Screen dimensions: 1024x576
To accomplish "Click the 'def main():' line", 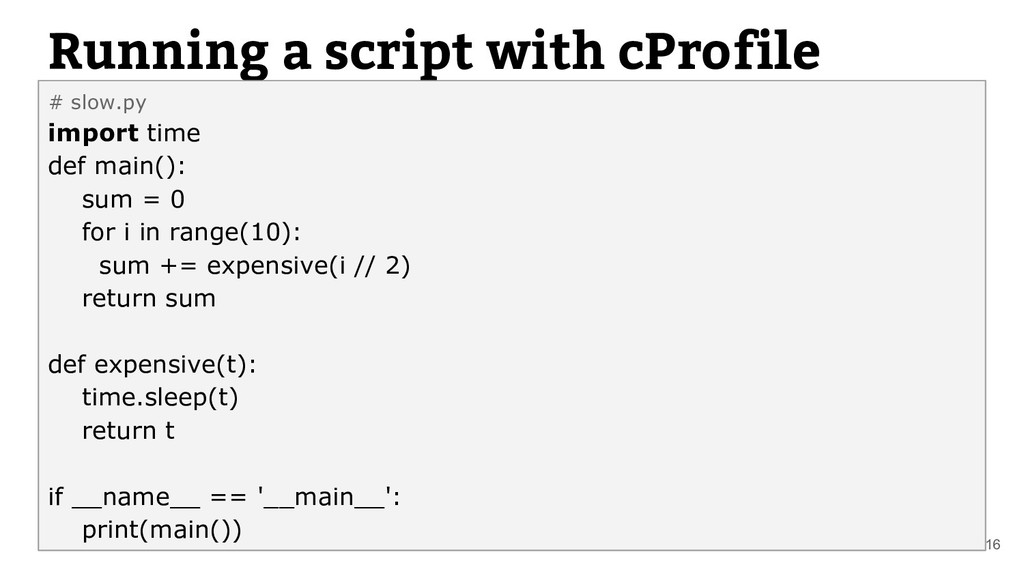I will (117, 166).
